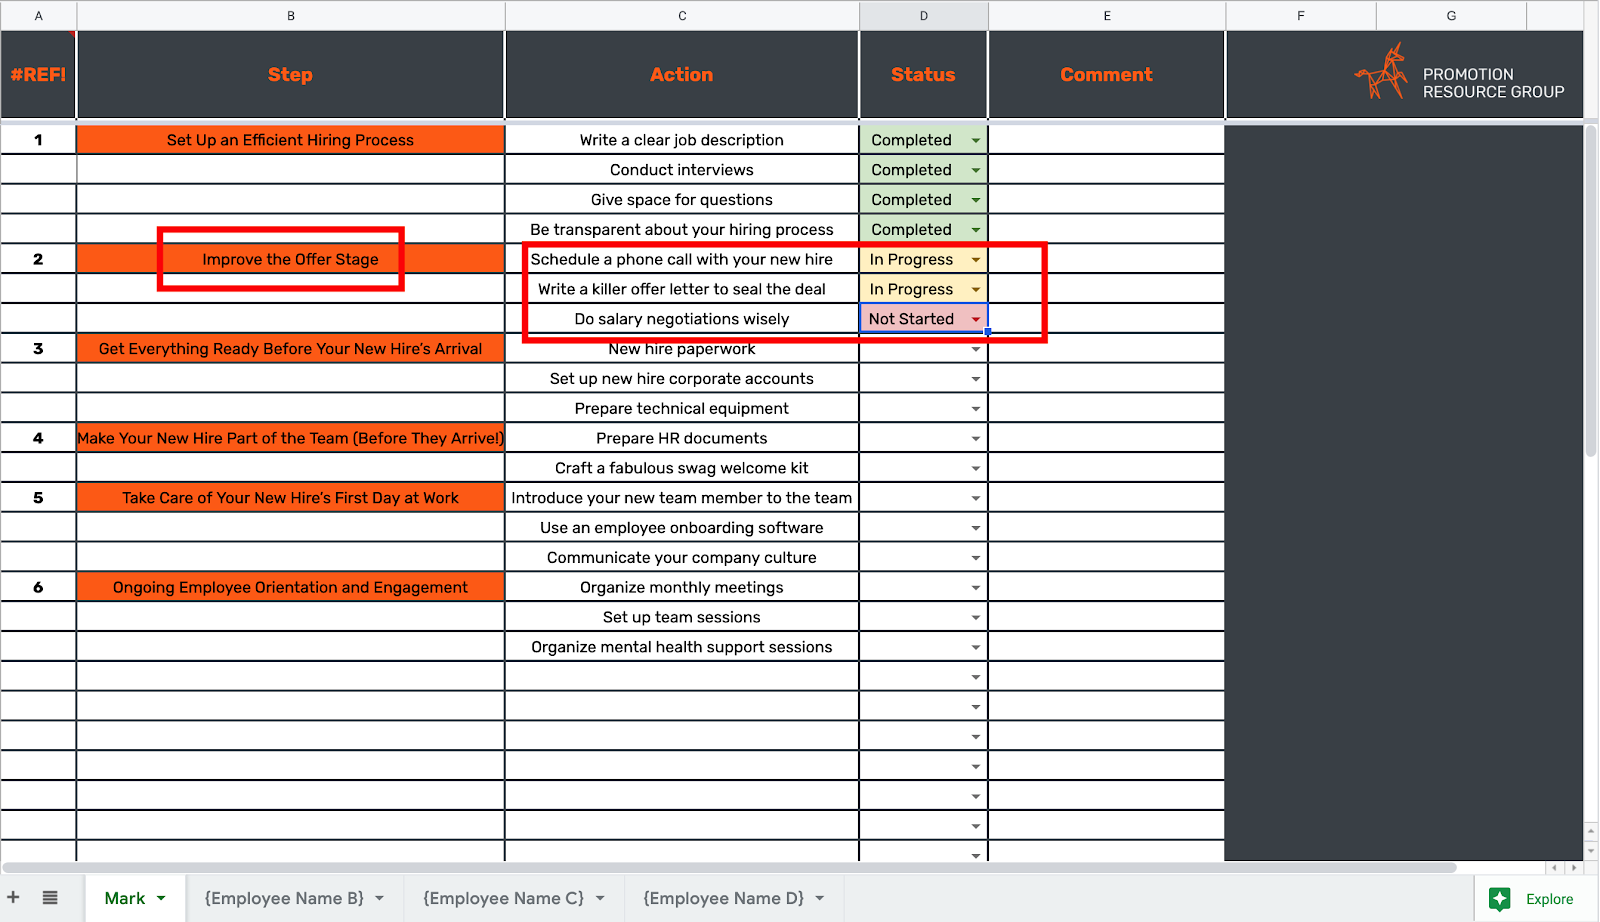Select the #REF! header cell
The width and height of the screenshot is (1600, 922).
[39, 75]
